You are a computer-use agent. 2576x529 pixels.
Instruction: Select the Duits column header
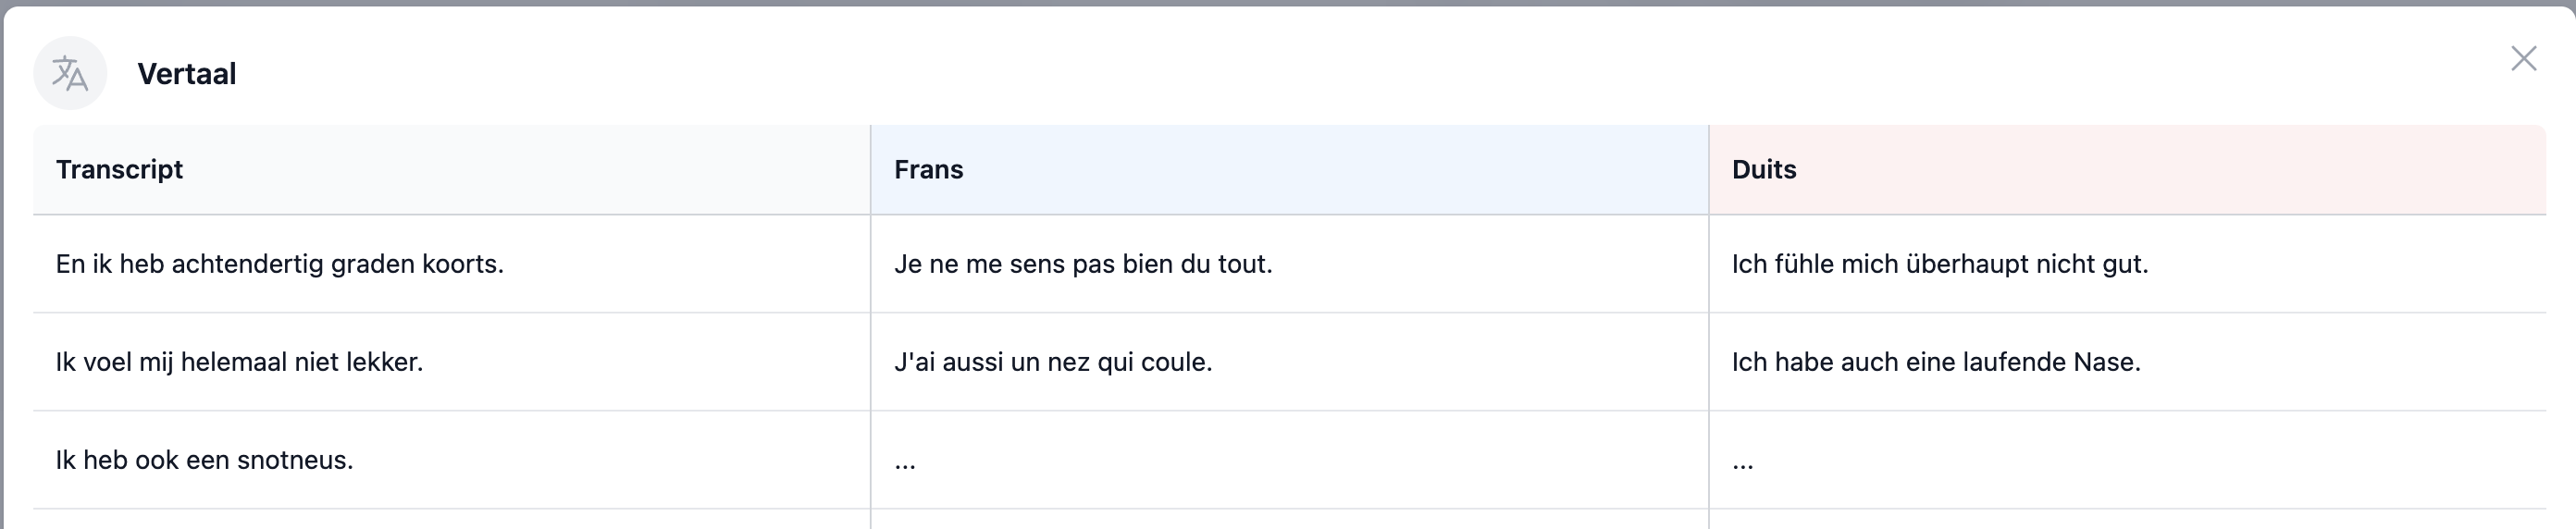click(x=1763, y=170)
